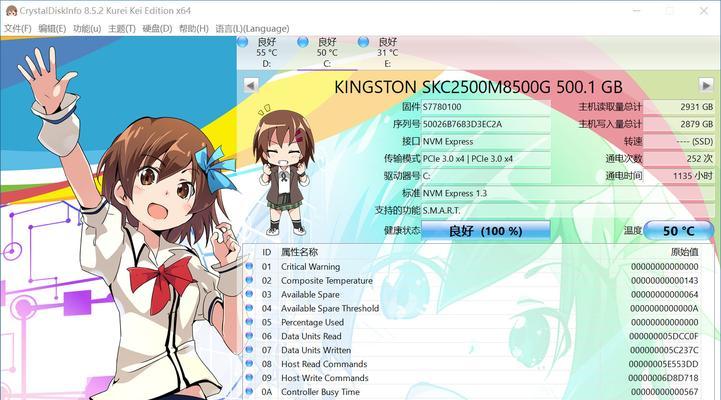Click the status orb for drive D:

242,42
